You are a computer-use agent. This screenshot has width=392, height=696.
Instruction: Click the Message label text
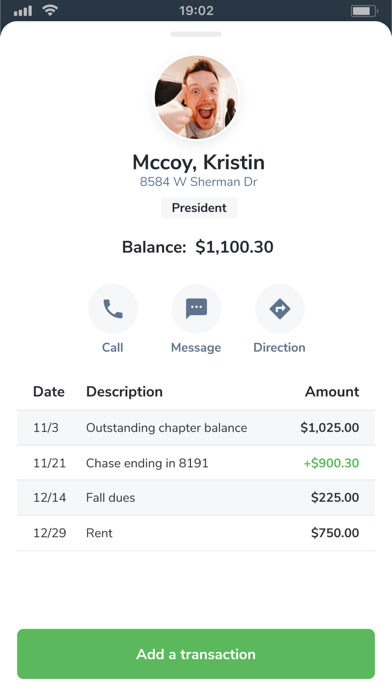point(196,347)
